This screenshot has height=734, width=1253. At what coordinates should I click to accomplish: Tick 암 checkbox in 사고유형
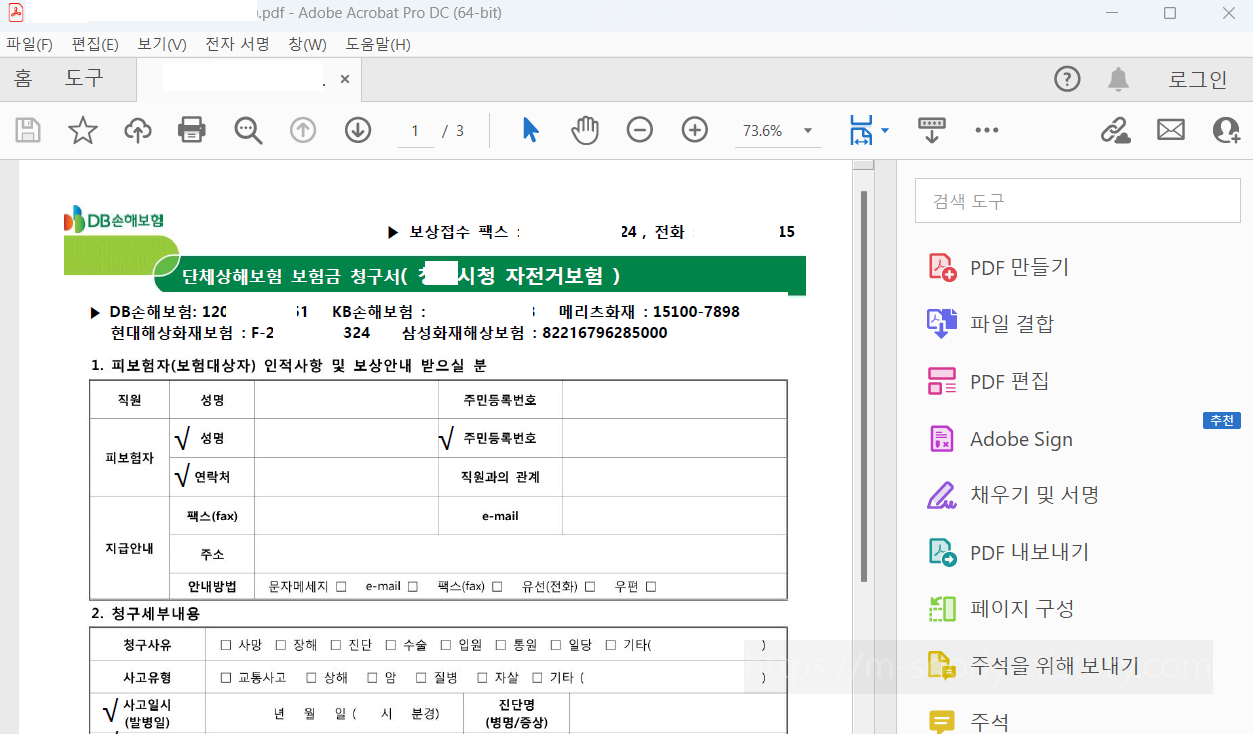372,678
